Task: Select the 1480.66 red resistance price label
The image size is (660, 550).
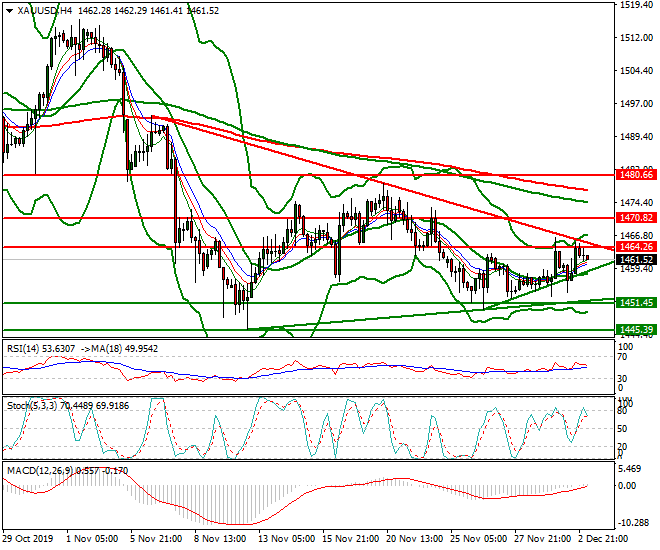Action: (x=636, y=175)
